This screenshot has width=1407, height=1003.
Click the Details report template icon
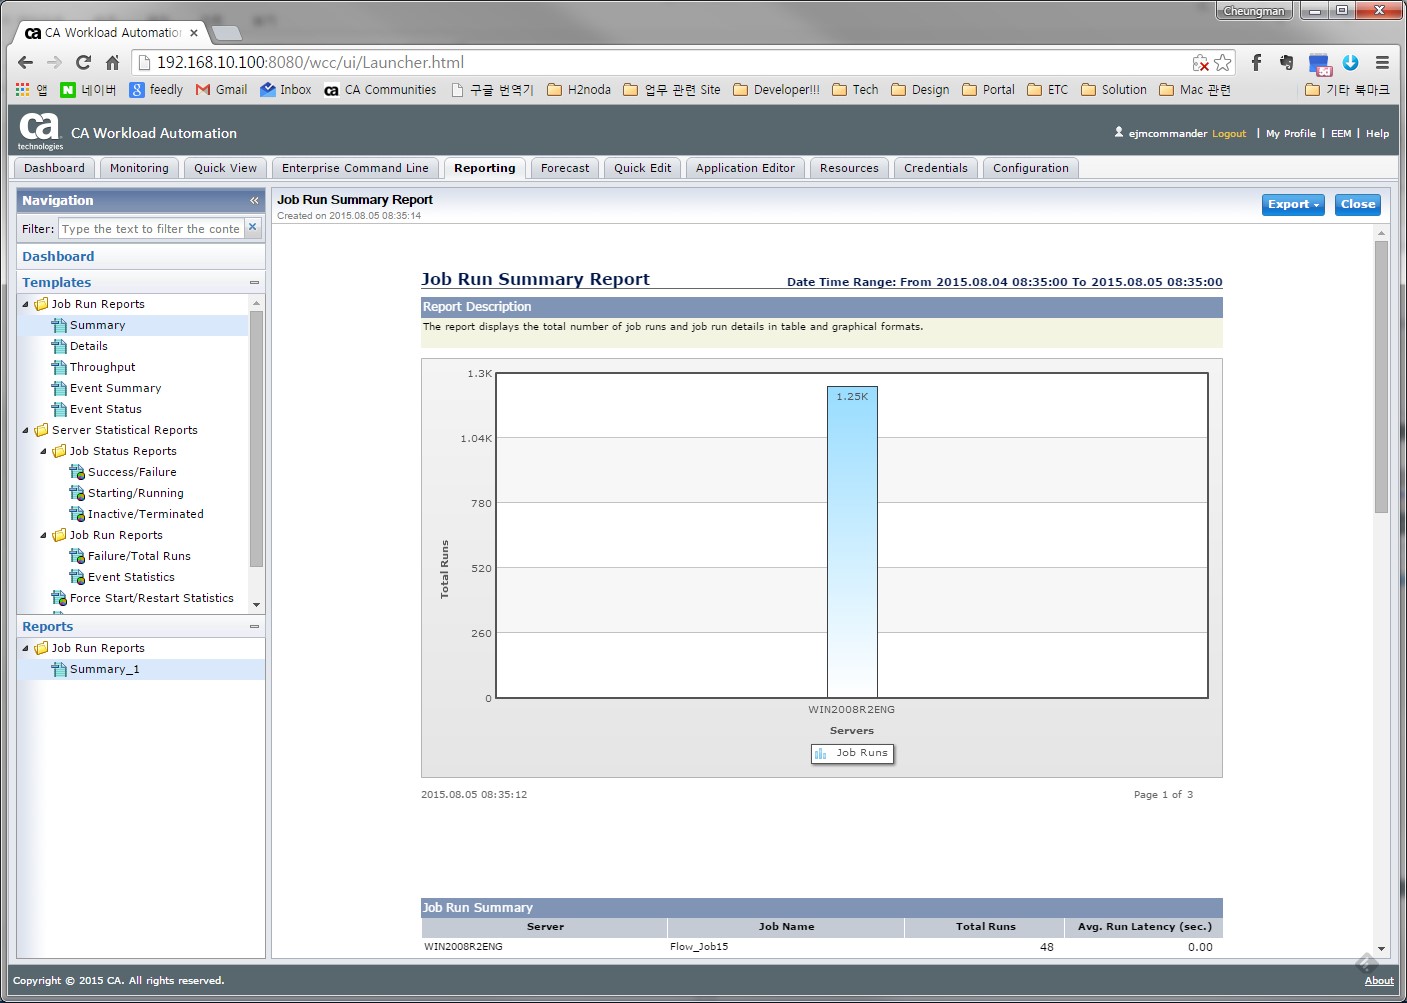pos(59,346)
